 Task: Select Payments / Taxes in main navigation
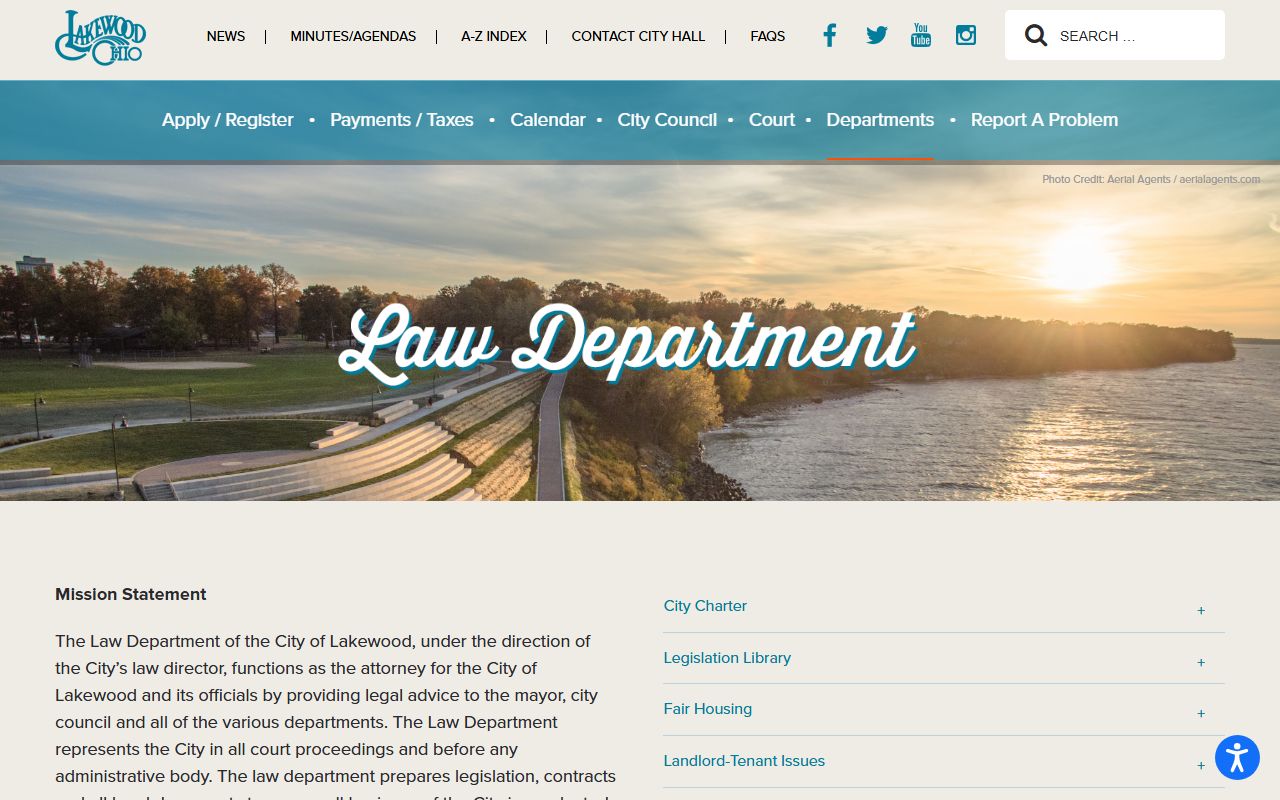coord(402,120)
